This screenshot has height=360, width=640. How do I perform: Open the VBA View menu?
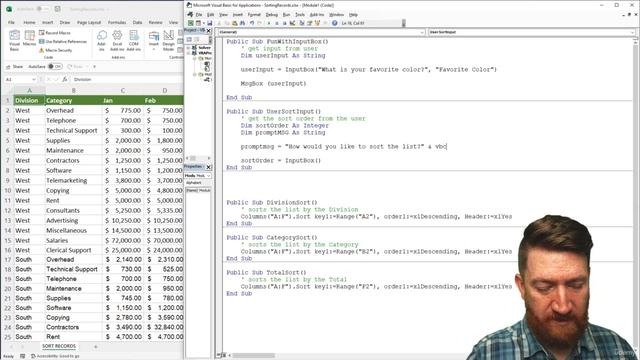tap(223, 15)
